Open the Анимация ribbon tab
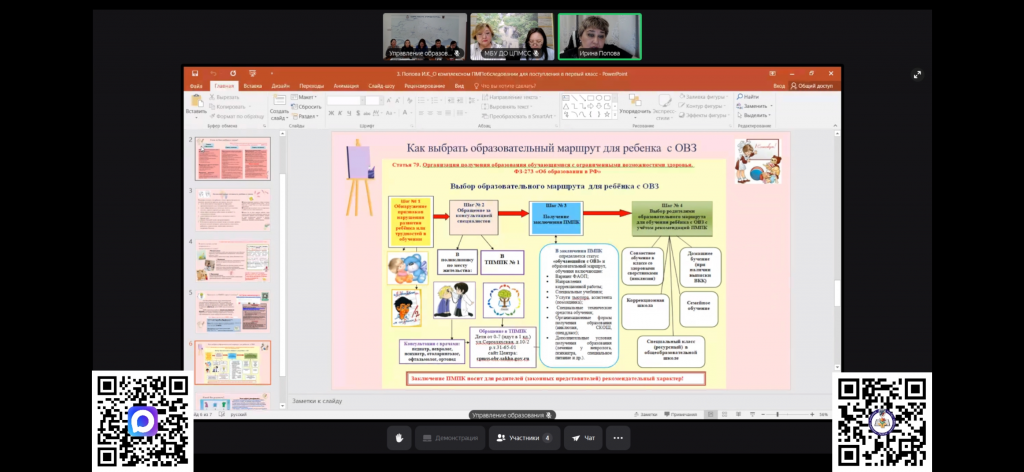The width and height of the screenshot is (1024, 472). click(345, 86)
